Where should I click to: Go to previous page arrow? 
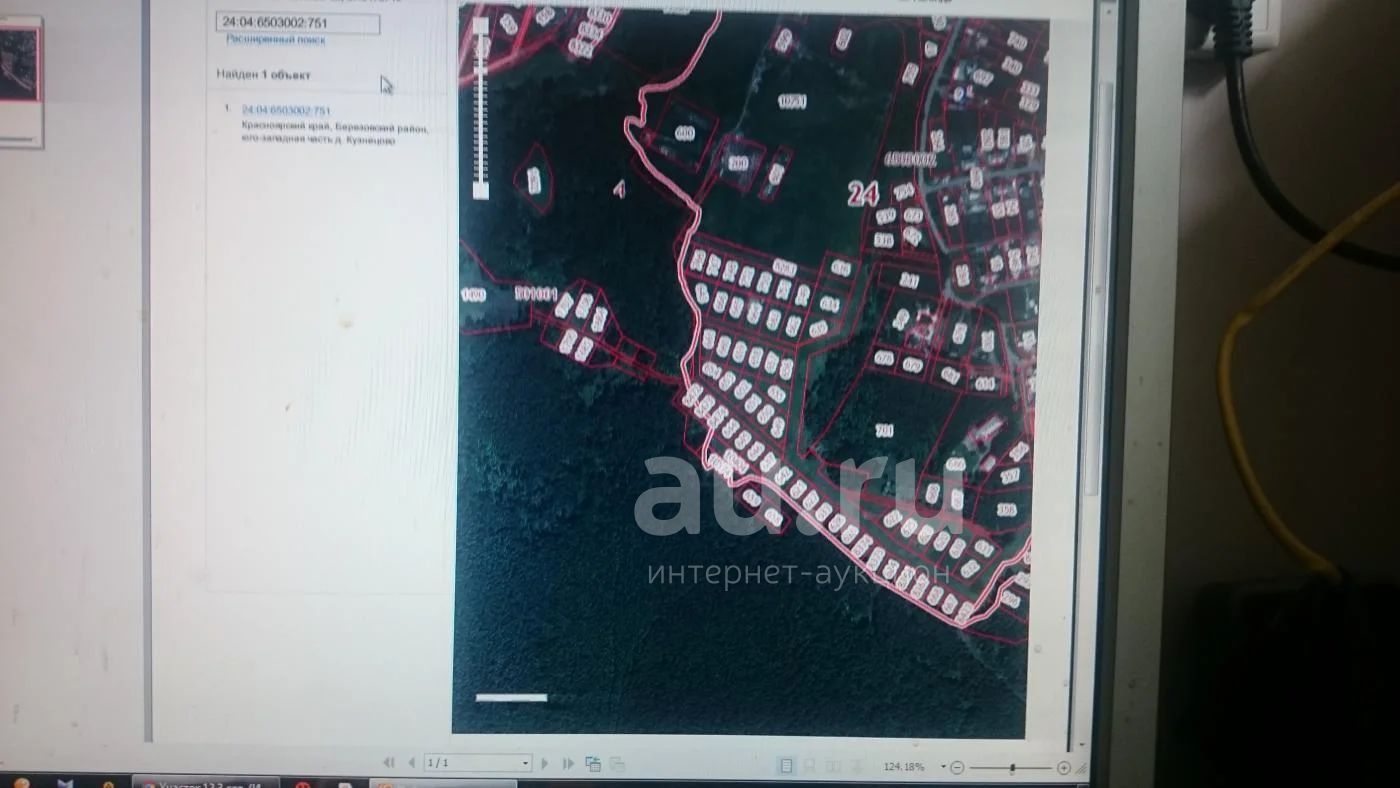pos(411,763)
